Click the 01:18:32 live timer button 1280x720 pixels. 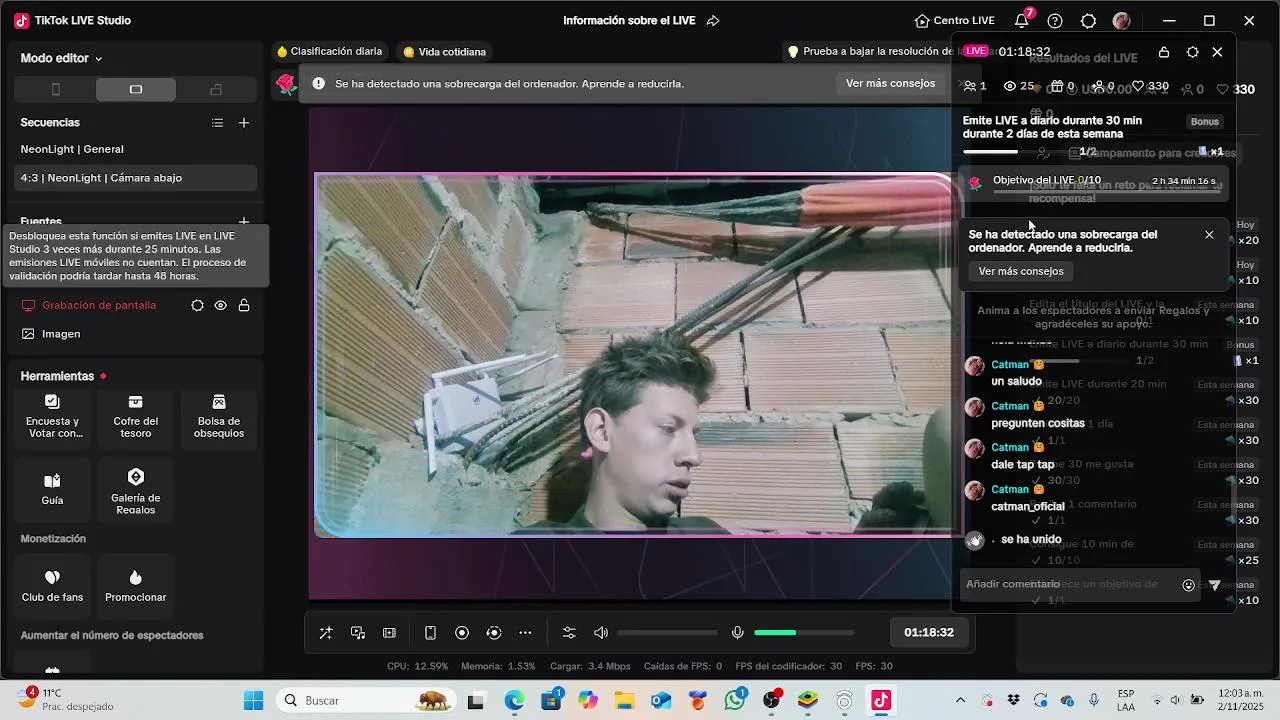pyautogui.click(x=929, y=633)
